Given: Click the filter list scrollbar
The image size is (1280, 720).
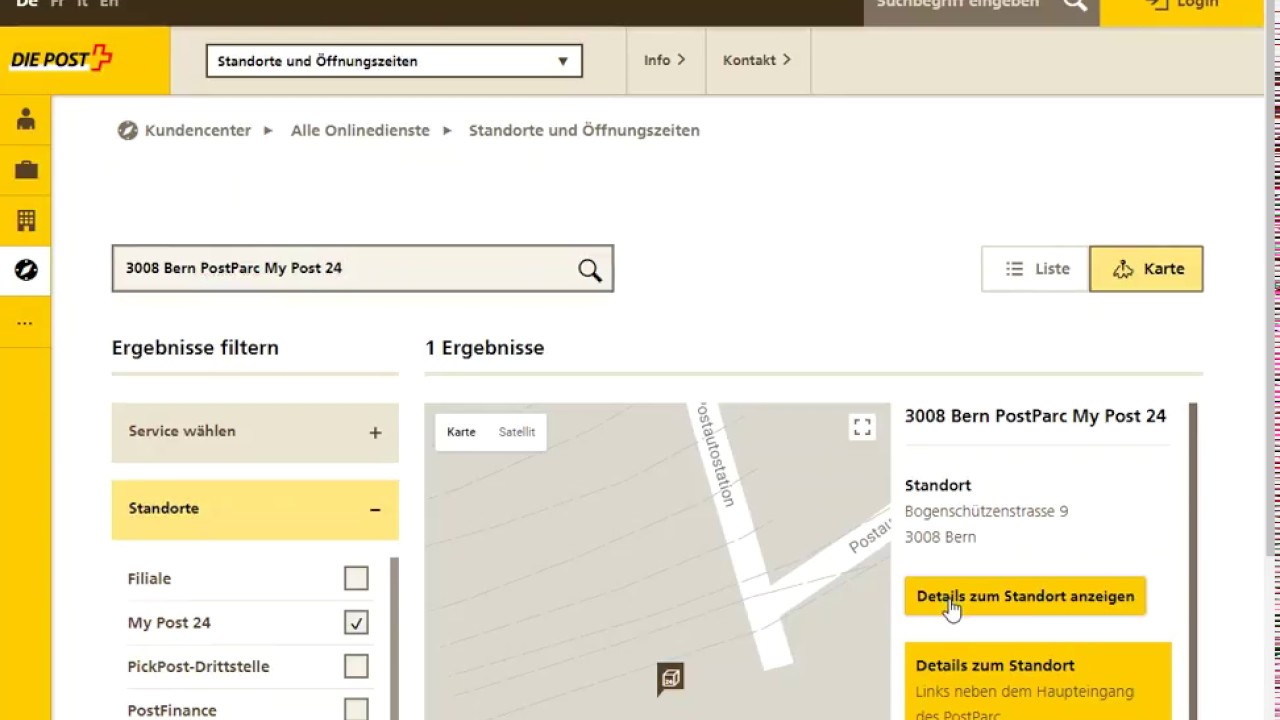Looking at the screenshot, I should tap(394, 638).
